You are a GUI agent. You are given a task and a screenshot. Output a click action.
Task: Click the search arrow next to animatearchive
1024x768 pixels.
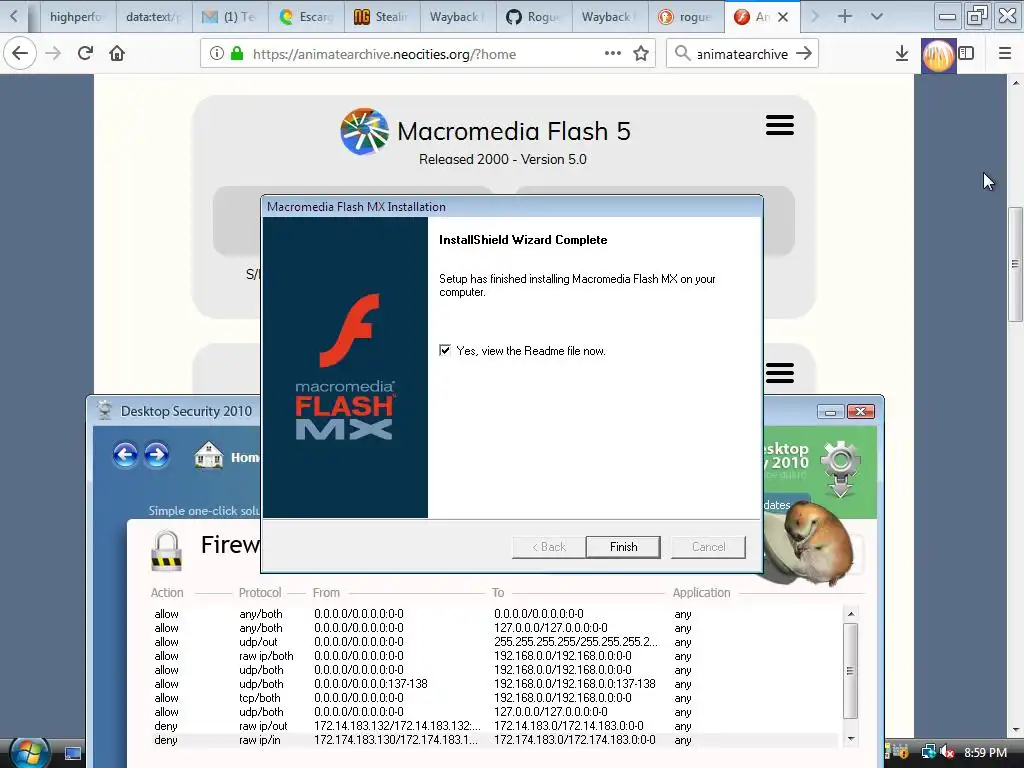pos(804,54)
